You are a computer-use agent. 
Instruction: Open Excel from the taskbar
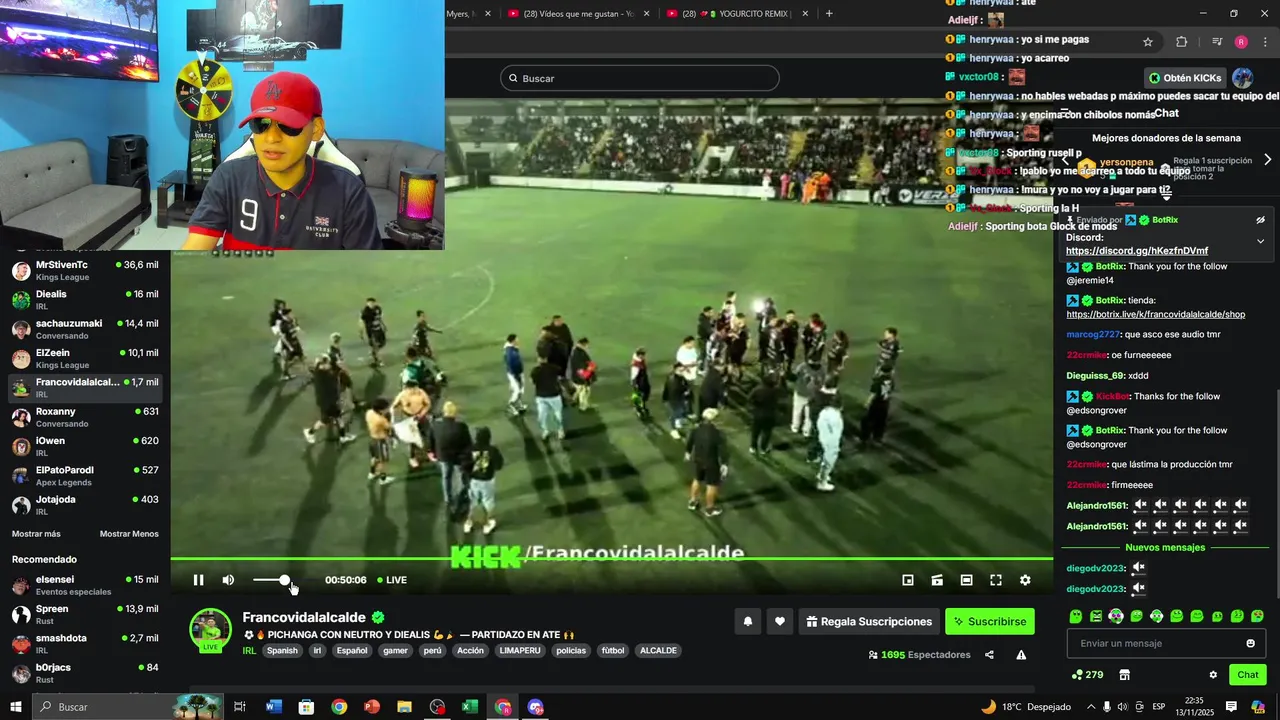pos(469,707)
